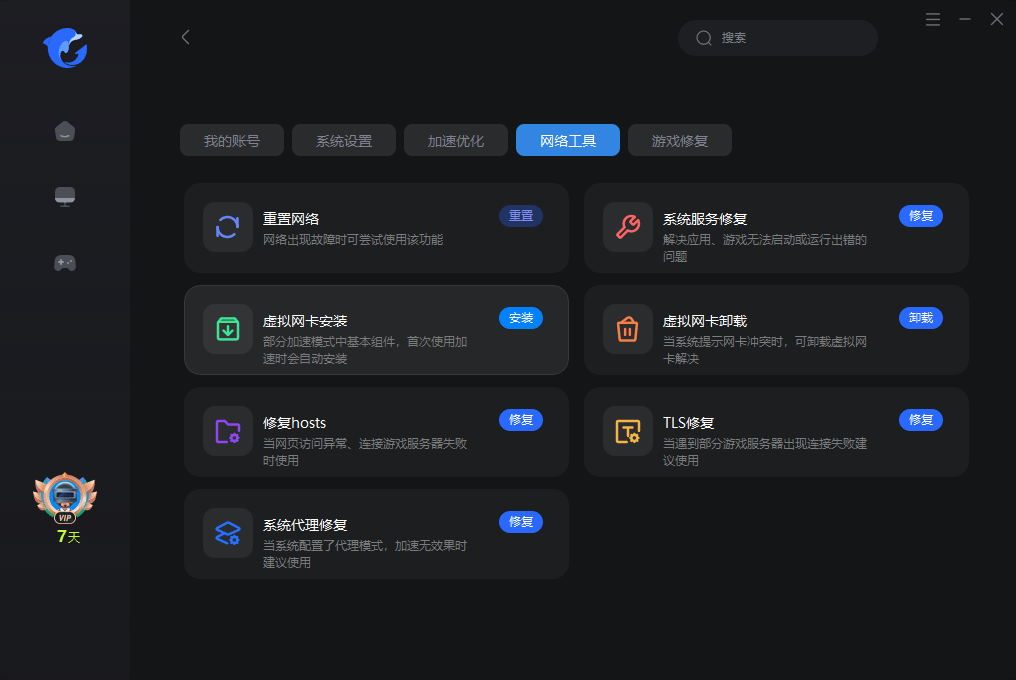Click the 修复hosts folder icon
Viewport: 1016px width, 680px height.
click(x=227, y=431)
